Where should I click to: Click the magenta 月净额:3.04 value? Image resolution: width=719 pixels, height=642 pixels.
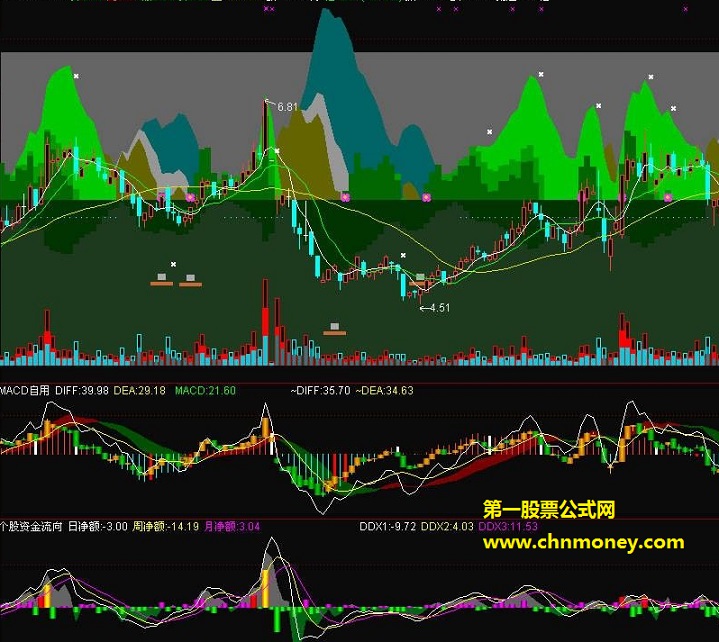232,526
